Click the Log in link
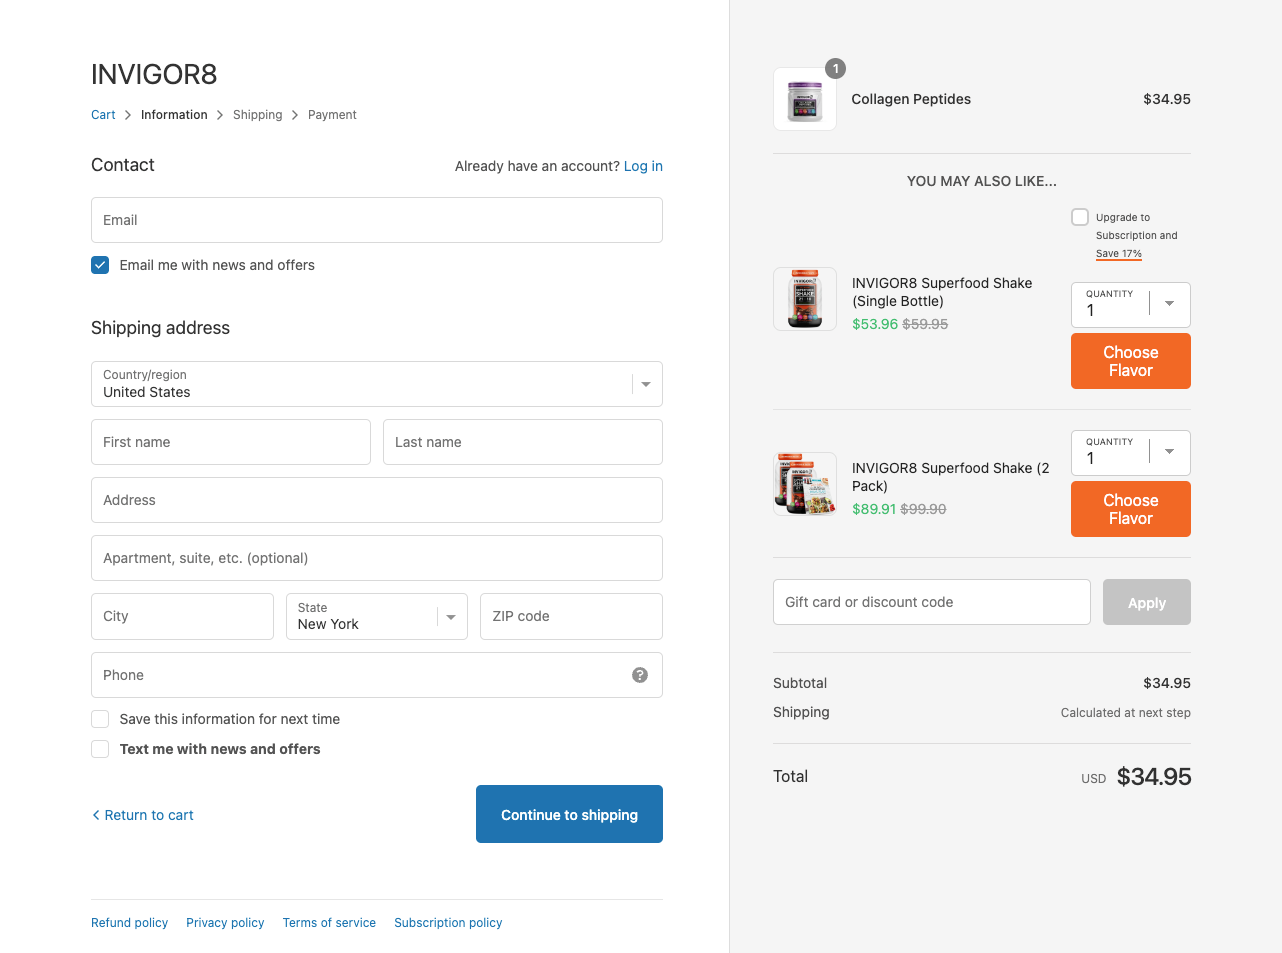 [643, 166]
